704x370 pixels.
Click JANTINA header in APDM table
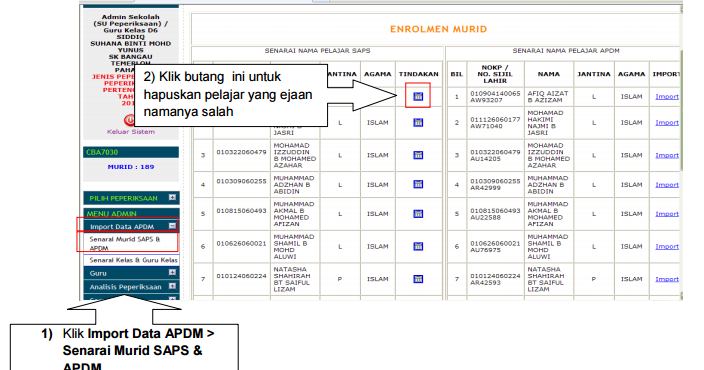(x=594, y=74)
